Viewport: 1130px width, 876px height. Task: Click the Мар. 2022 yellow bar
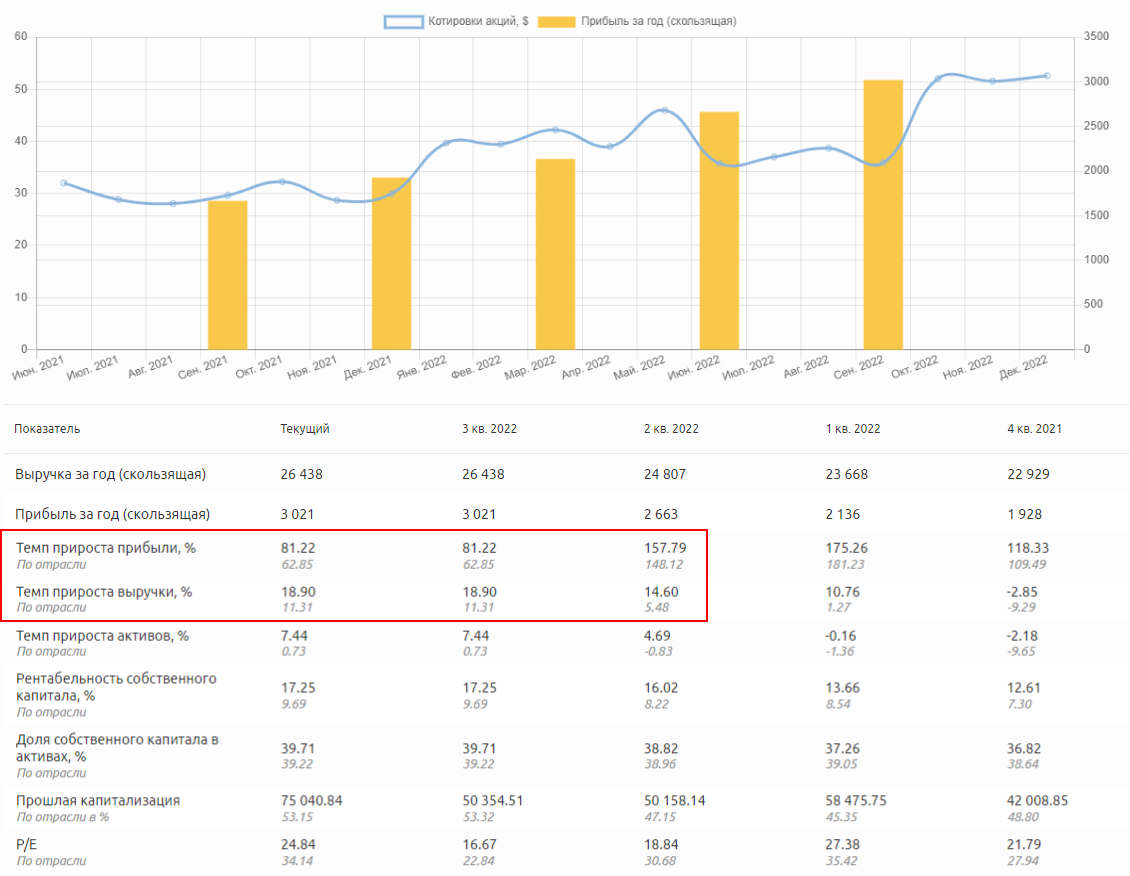pos(555,254)
